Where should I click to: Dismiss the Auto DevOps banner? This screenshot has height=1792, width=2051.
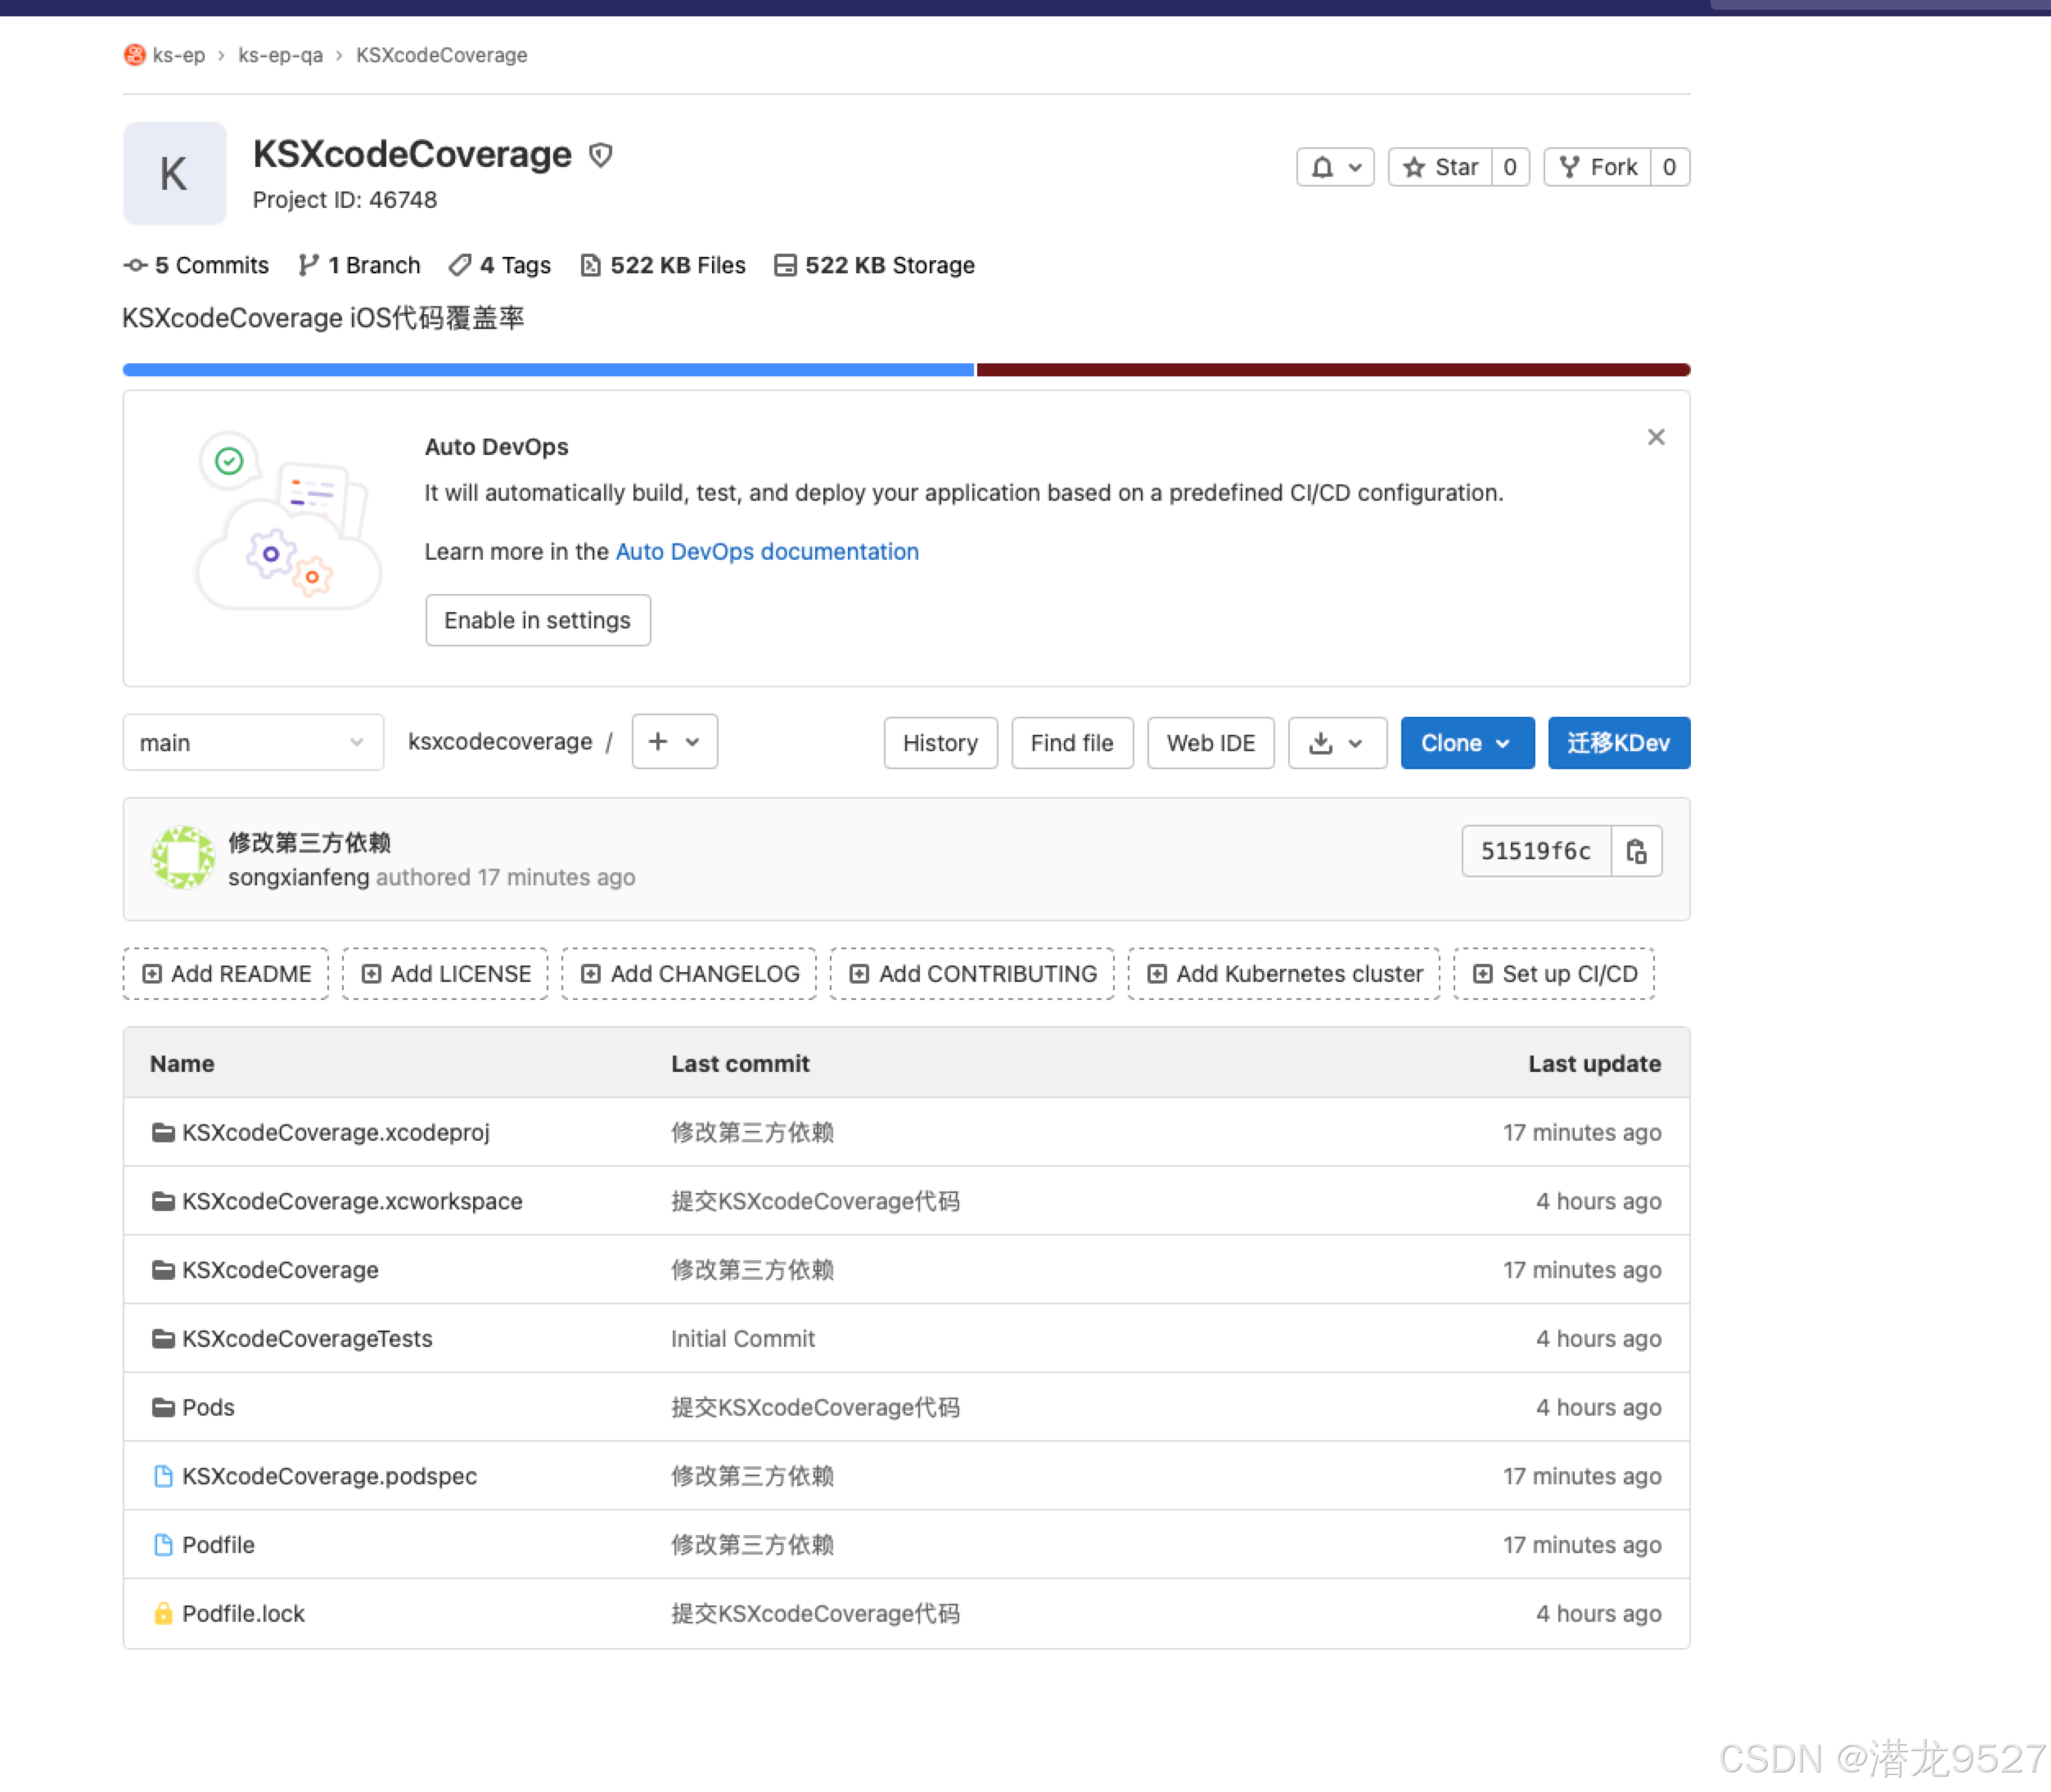[1656, 437]
